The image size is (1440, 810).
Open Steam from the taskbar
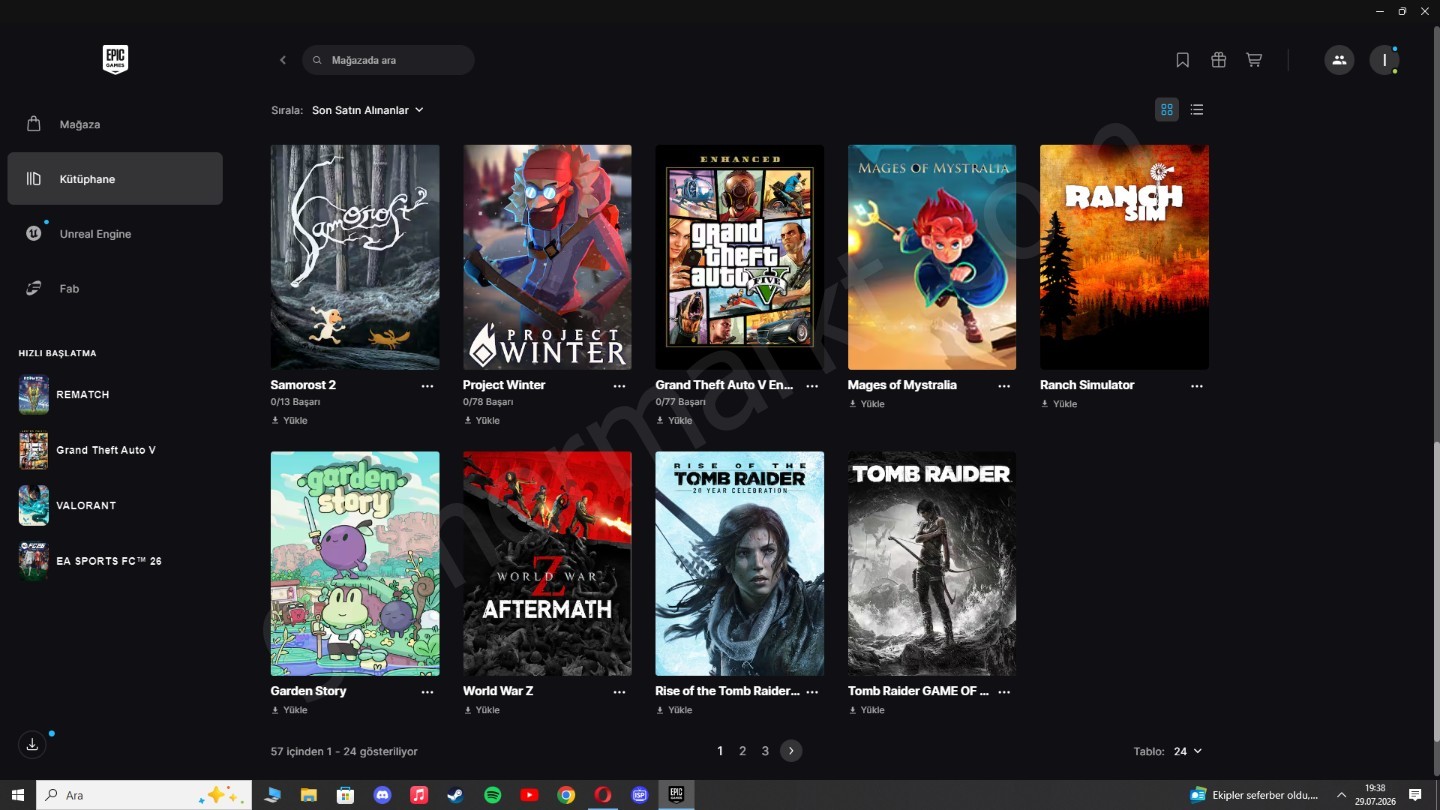click(x=455, y=795)
